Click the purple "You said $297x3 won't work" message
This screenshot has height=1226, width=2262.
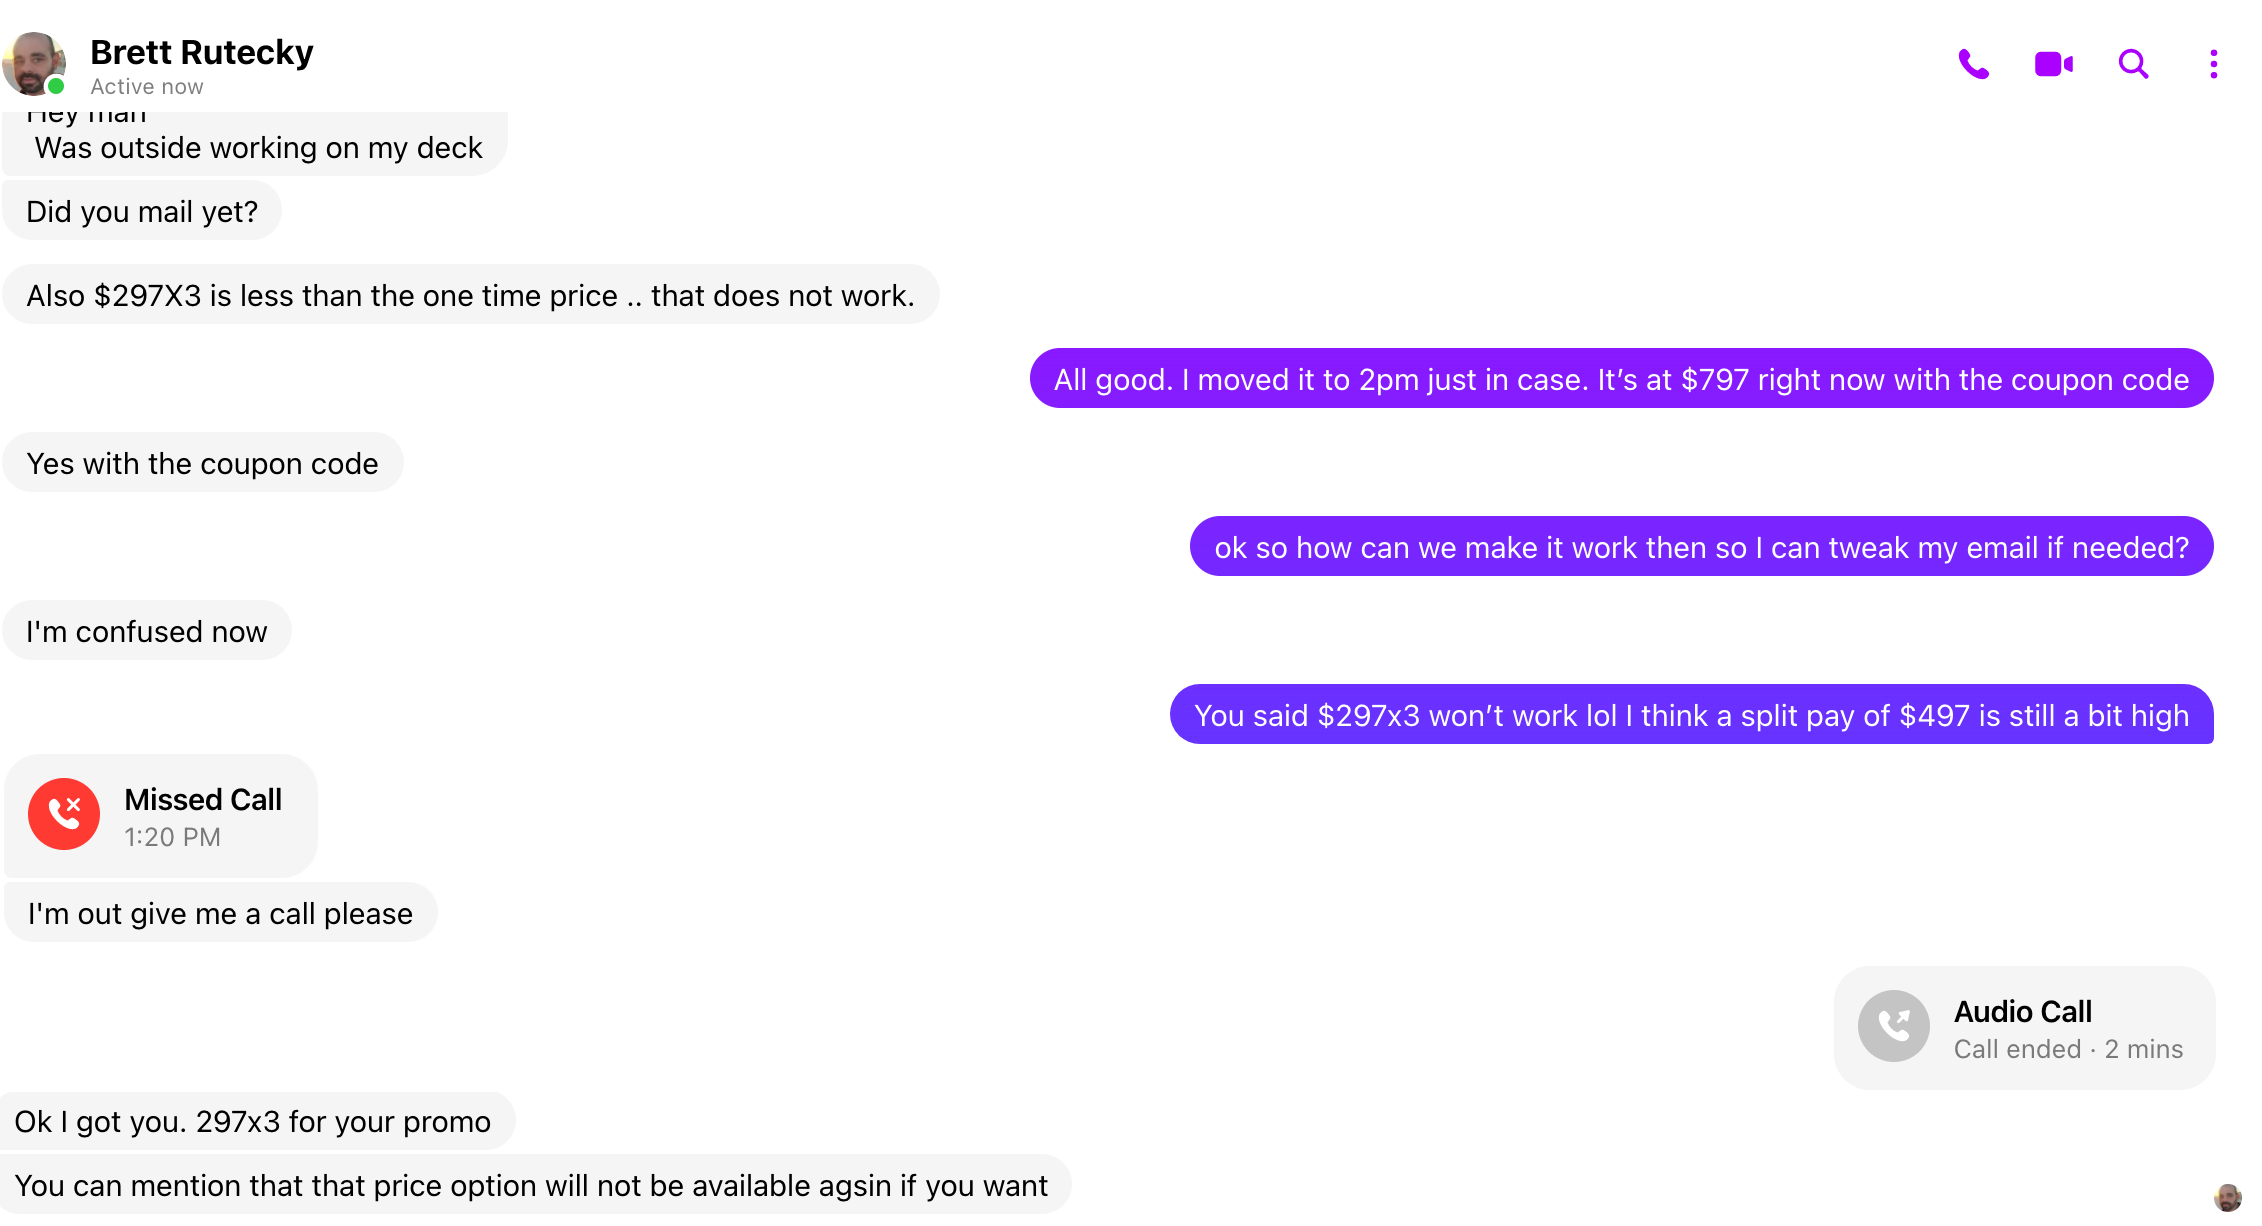(1691, 716)
